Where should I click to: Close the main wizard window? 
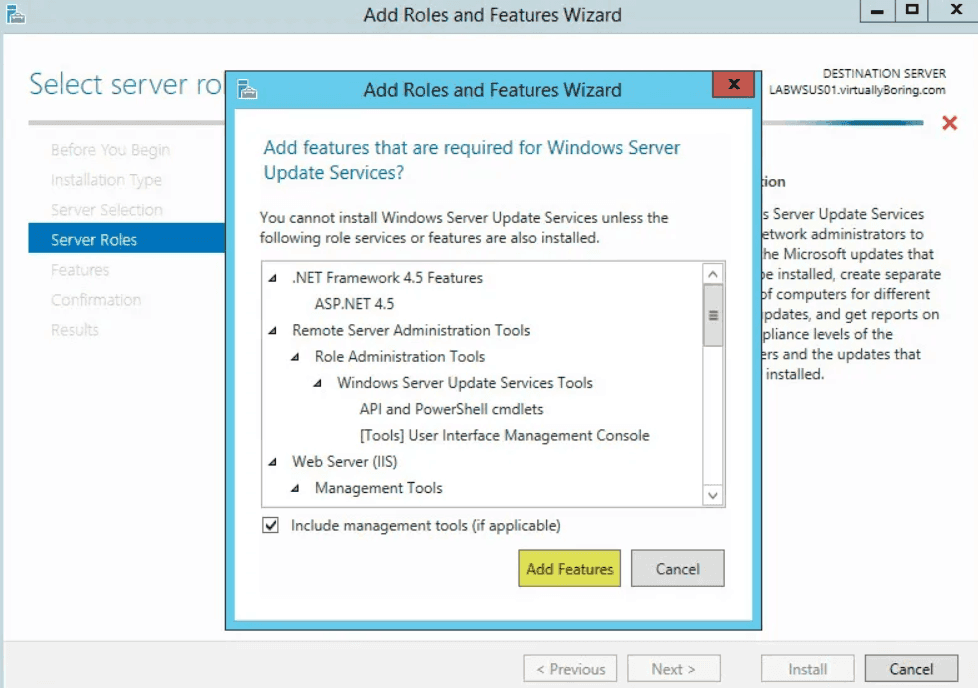[x=955, y=11]
